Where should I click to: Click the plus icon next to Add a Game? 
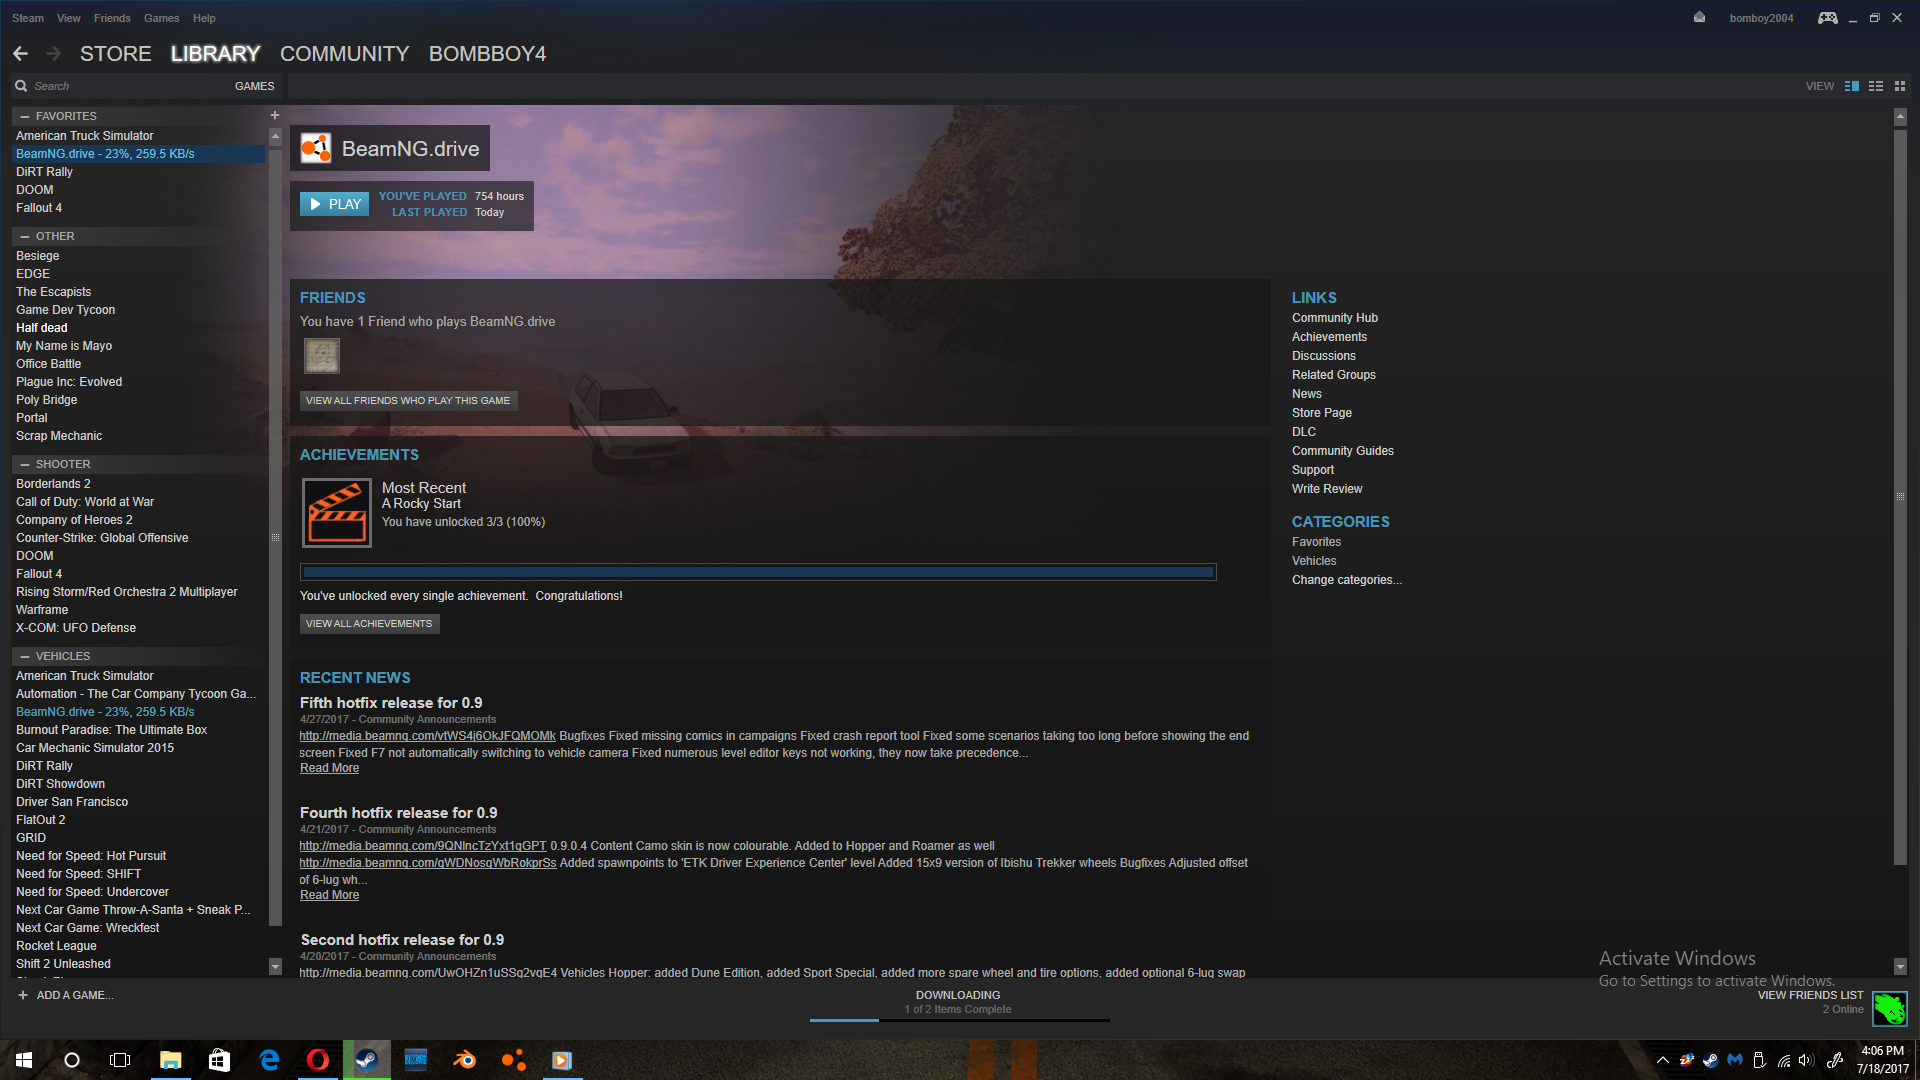point(23,995)
